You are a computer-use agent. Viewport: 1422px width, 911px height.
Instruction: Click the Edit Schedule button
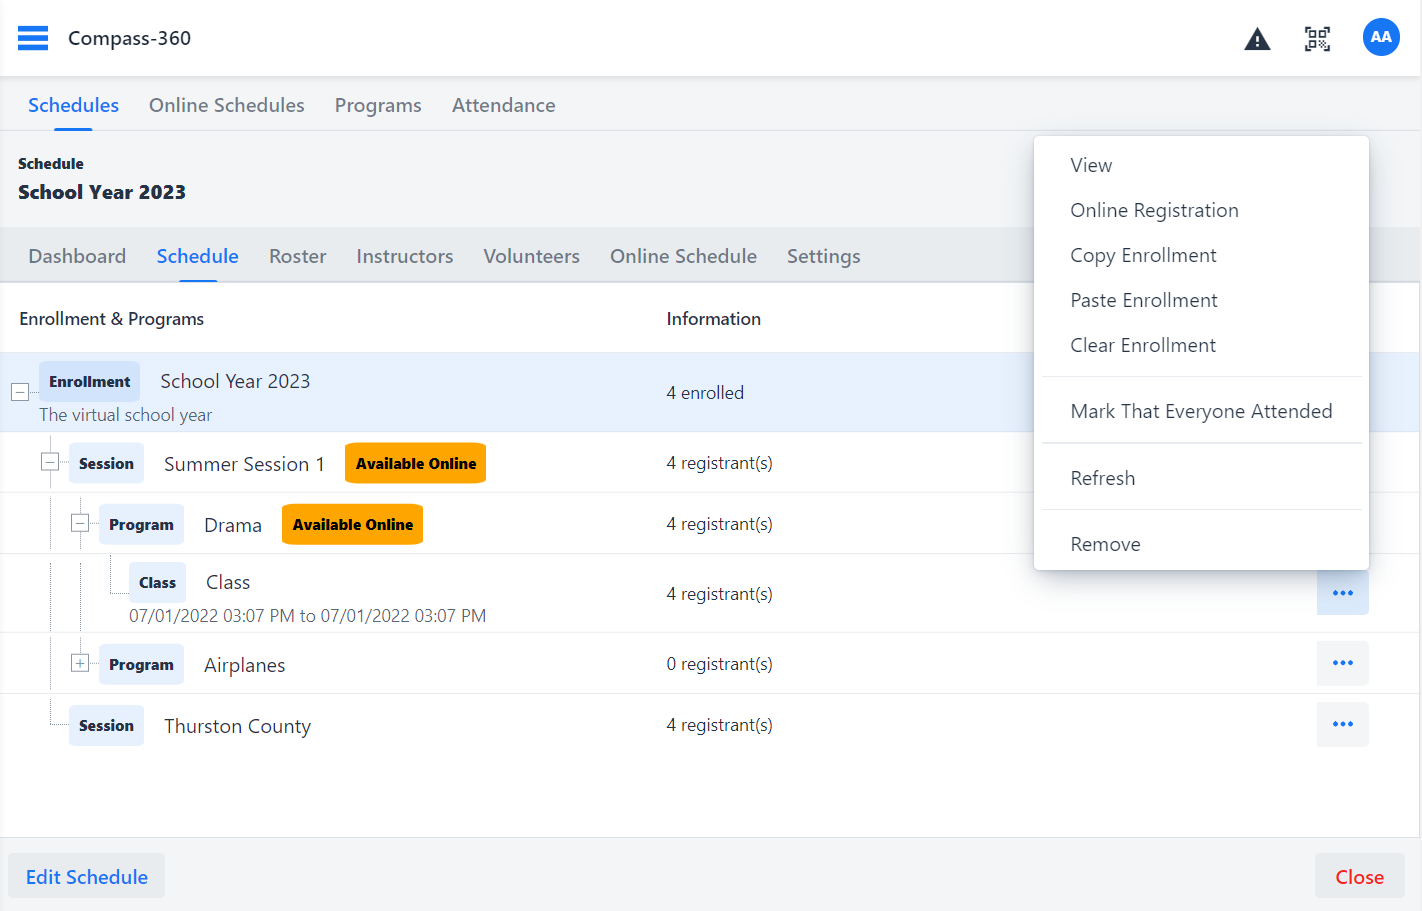pos(87,877)
